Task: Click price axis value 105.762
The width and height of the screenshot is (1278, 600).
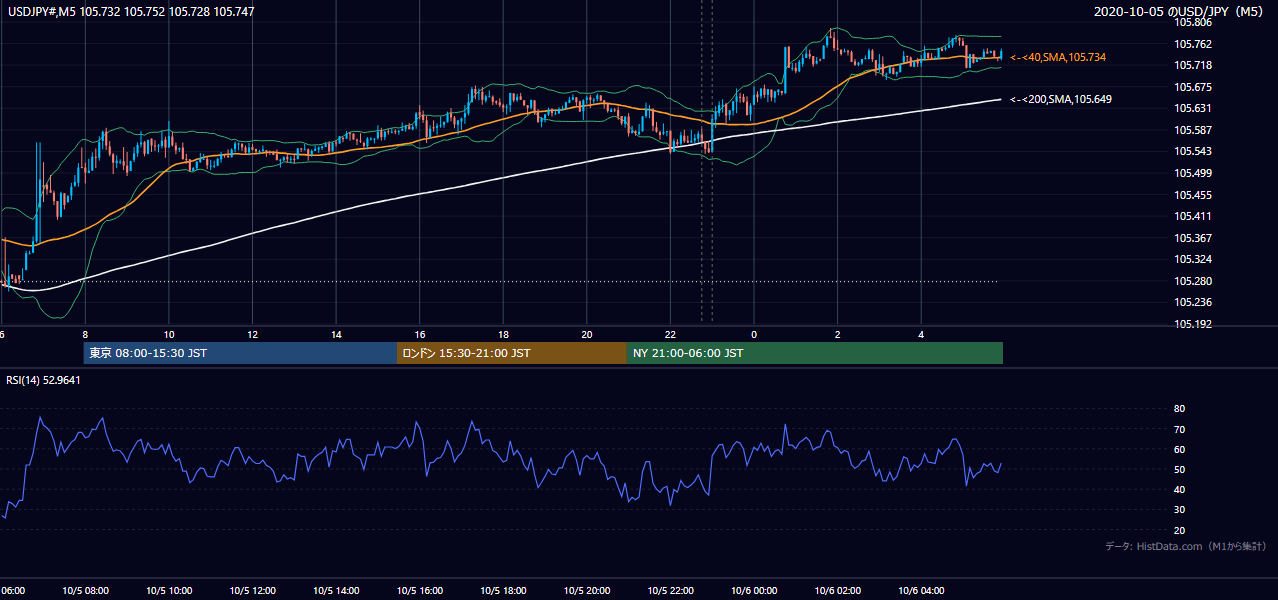Action: click(1192, 44)
